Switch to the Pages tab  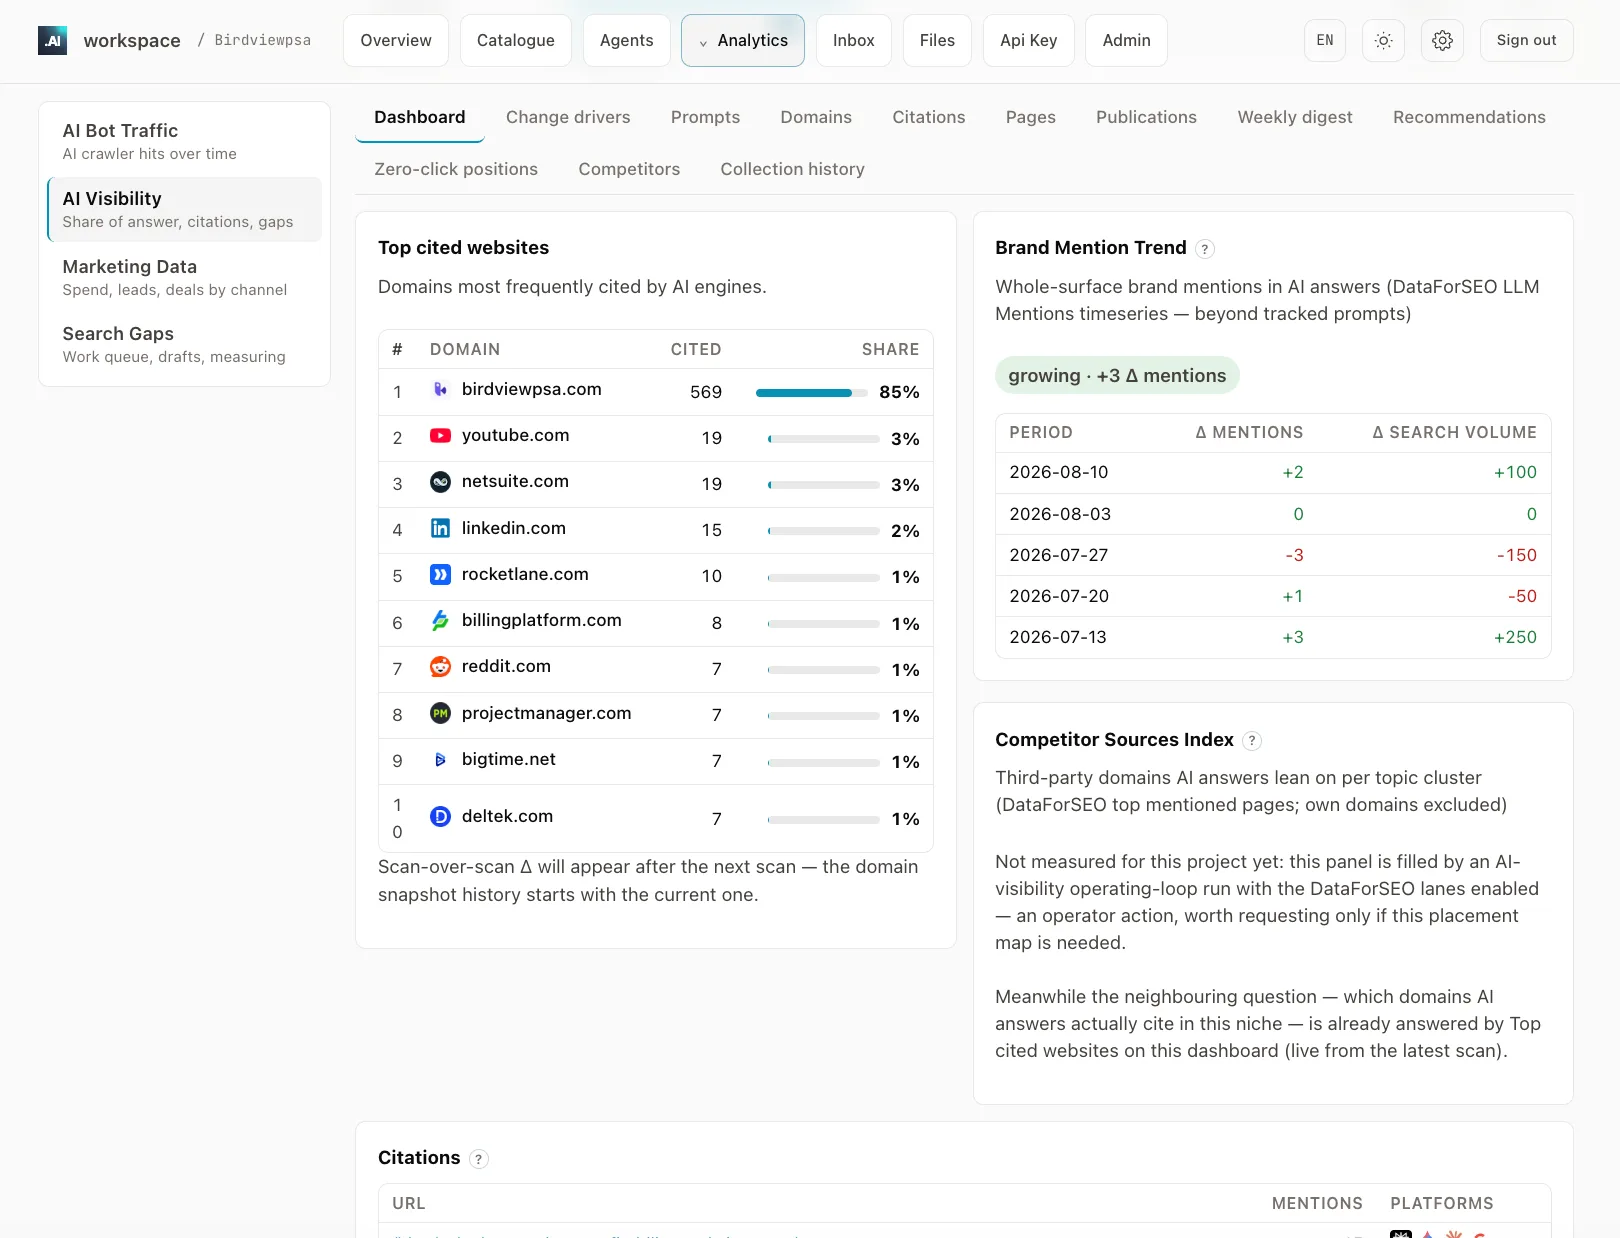(x=1031, y=117)
